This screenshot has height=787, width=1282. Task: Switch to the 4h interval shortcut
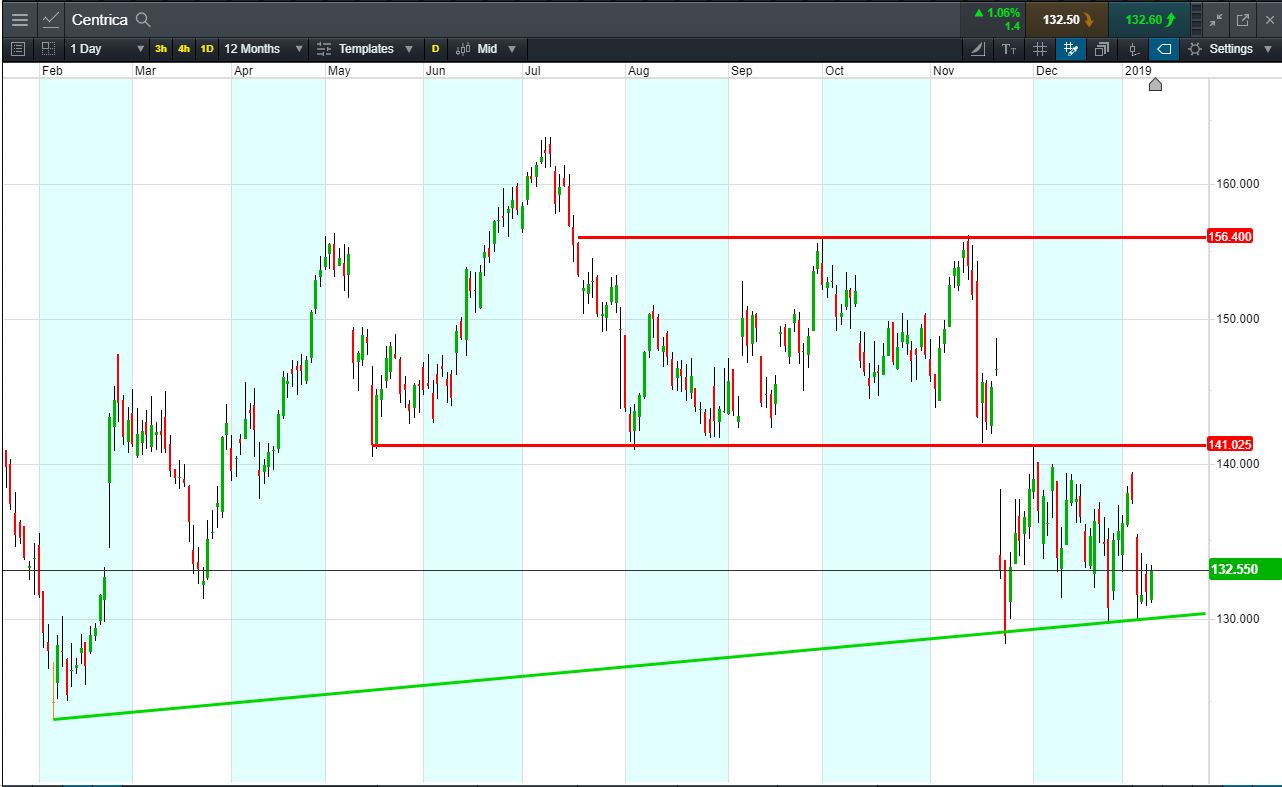pyautogui.click(x=184, y=48)
